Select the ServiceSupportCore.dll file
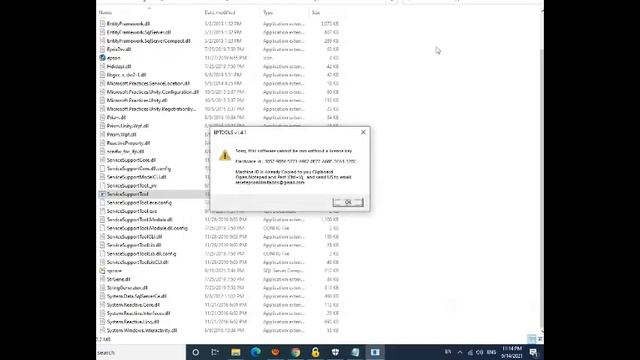This screenshot has width=640, height=360. [131, 160]
